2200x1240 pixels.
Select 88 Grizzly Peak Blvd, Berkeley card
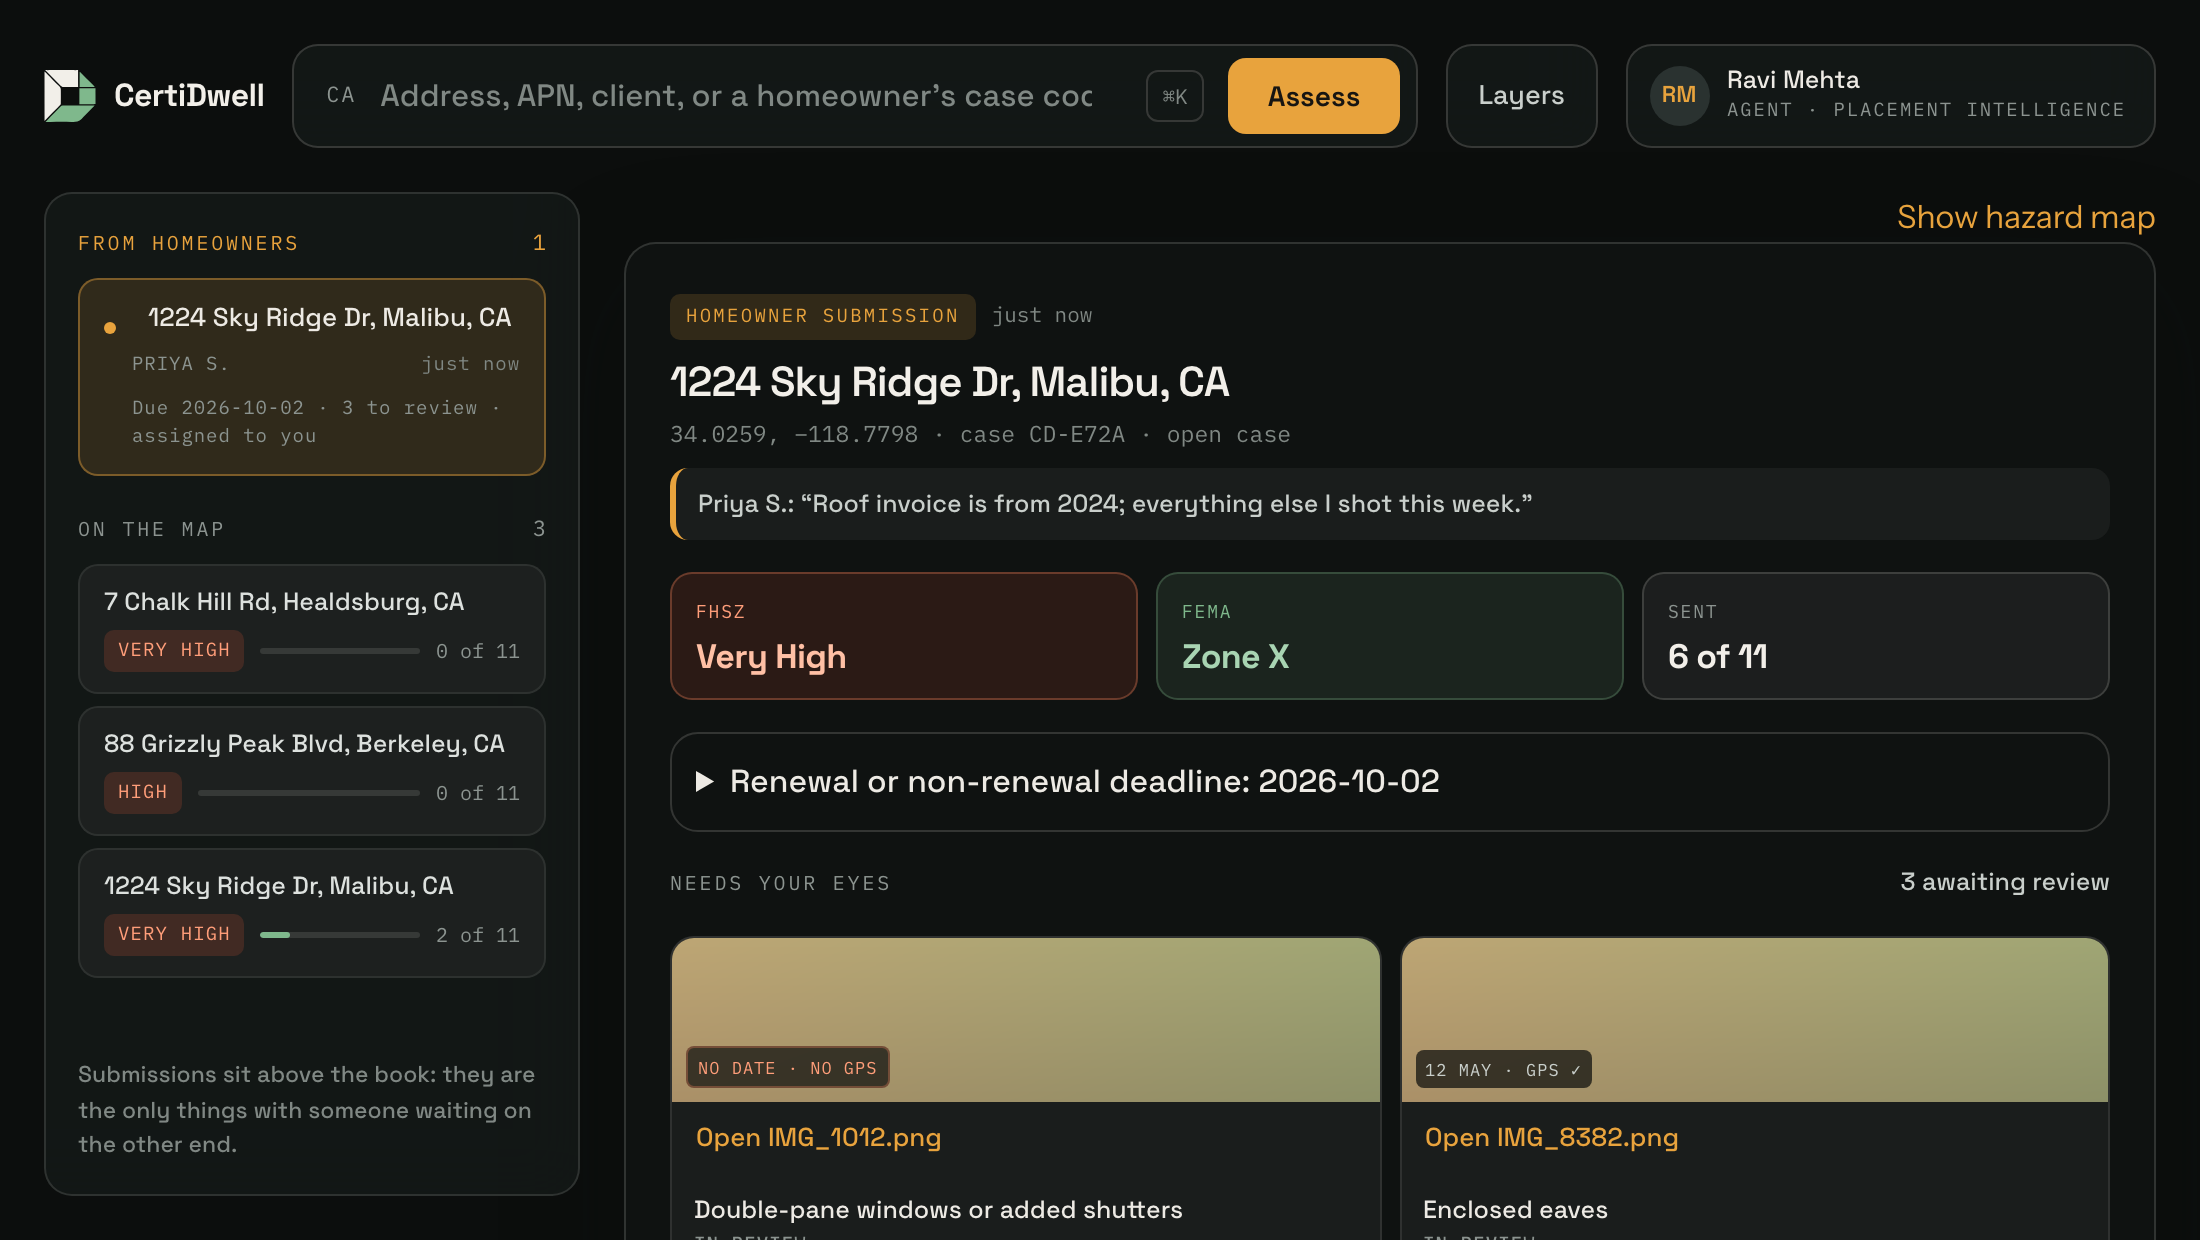312,771
